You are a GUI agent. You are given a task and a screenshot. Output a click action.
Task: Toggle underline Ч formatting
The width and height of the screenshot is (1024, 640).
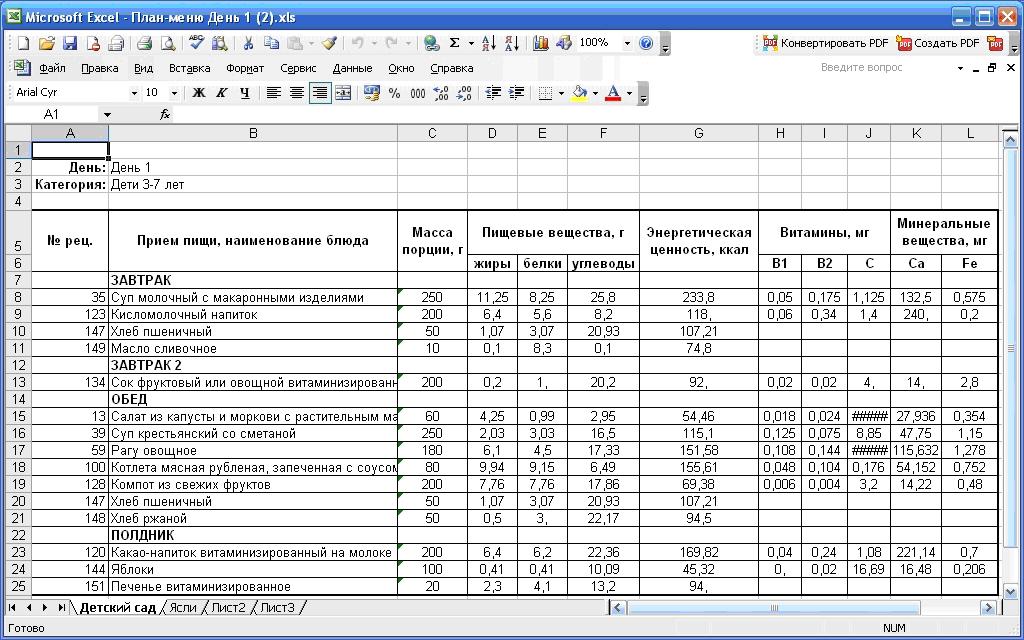click(x=245, y=93)
